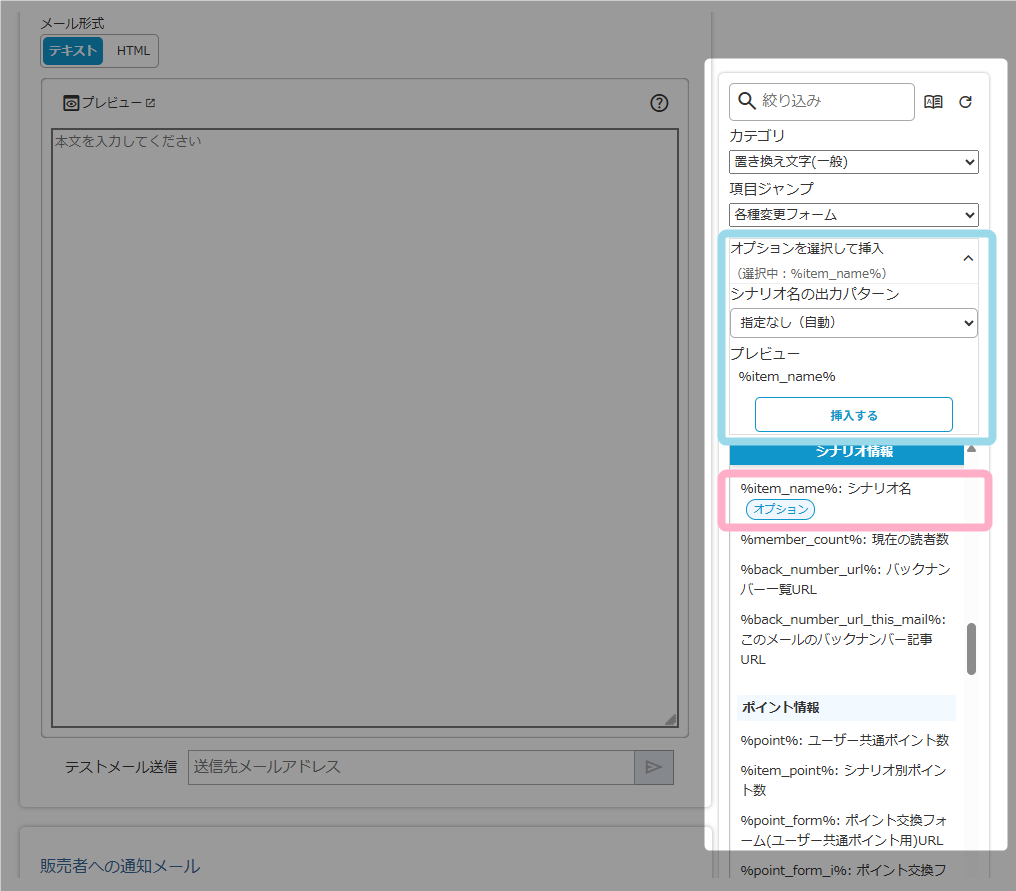Click the テストメール送信 address field
The width and height of the screenshot is (1016, 891).
pos(410,767)
